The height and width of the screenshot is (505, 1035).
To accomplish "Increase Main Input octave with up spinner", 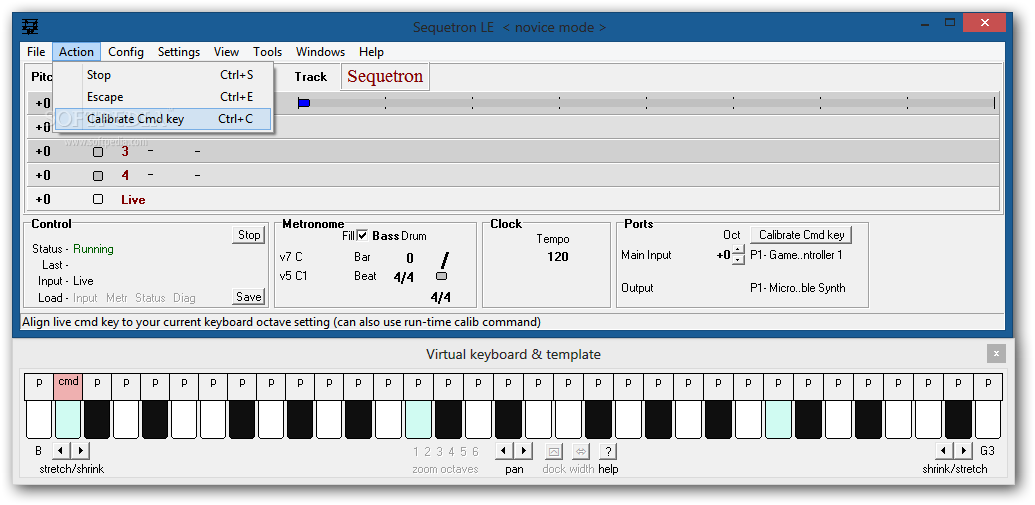I will point(738,250).
